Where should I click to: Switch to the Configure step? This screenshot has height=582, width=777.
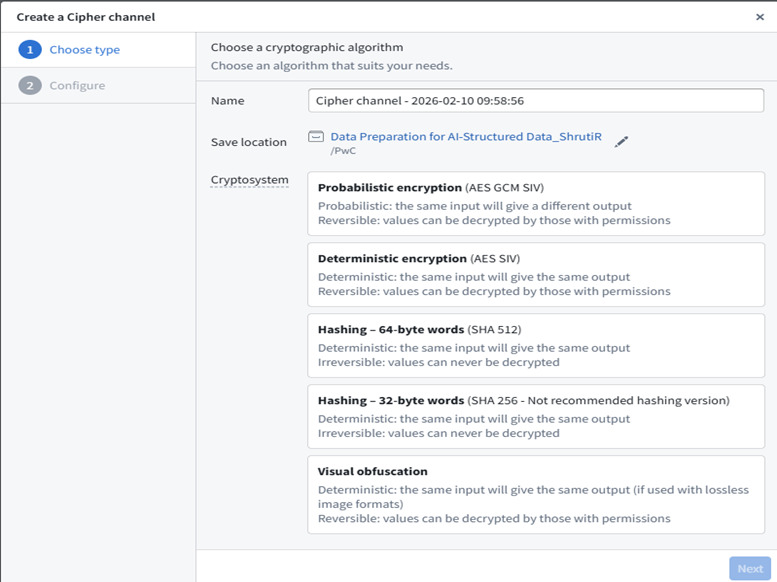(77, 86)
